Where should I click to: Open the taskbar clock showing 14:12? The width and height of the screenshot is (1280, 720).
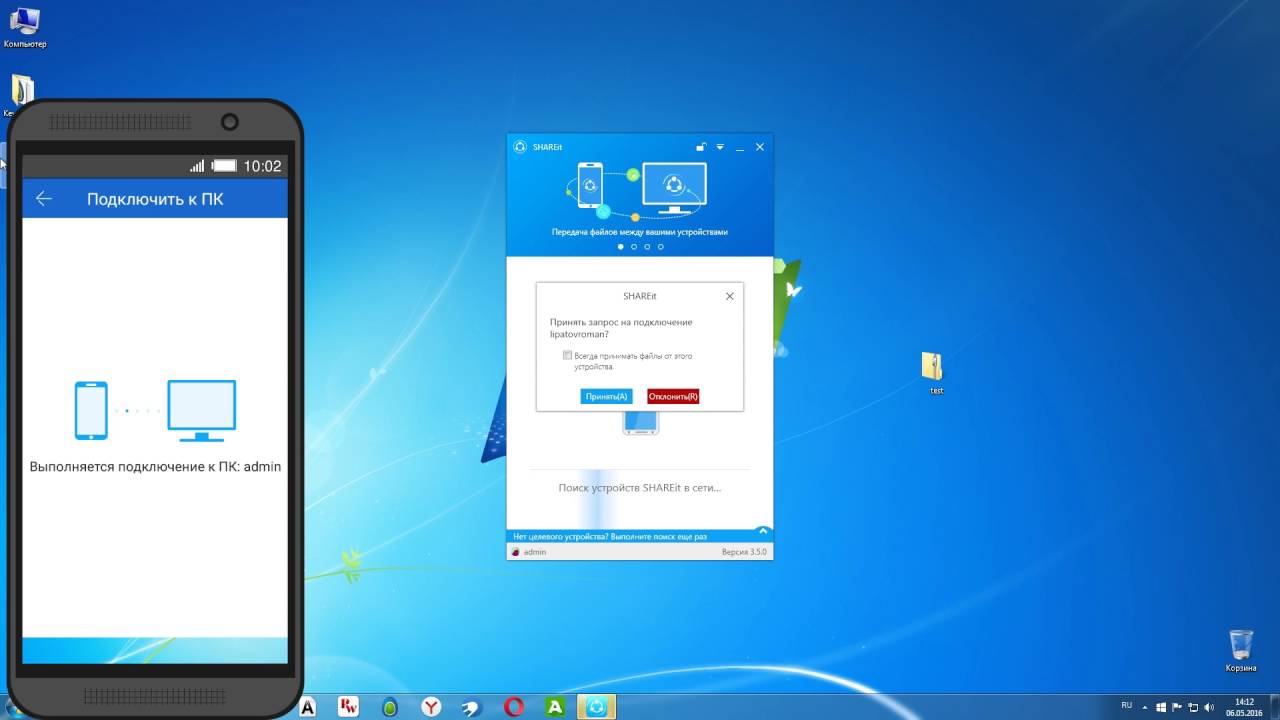tap(1244, 707)
